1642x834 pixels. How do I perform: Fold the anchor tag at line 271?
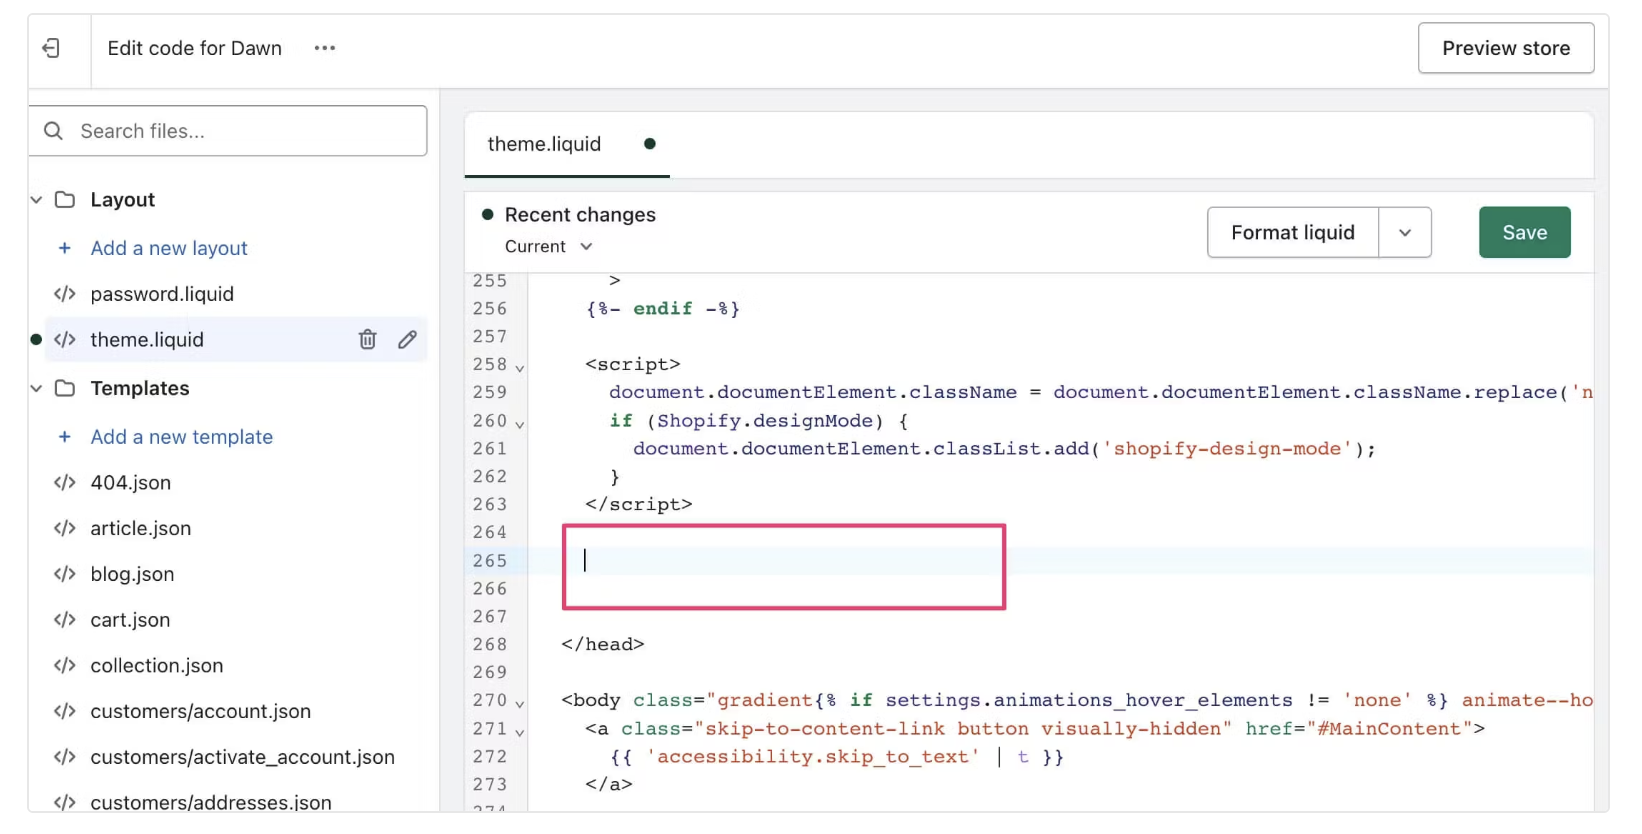pyautogui.click(x=520, y=732)
